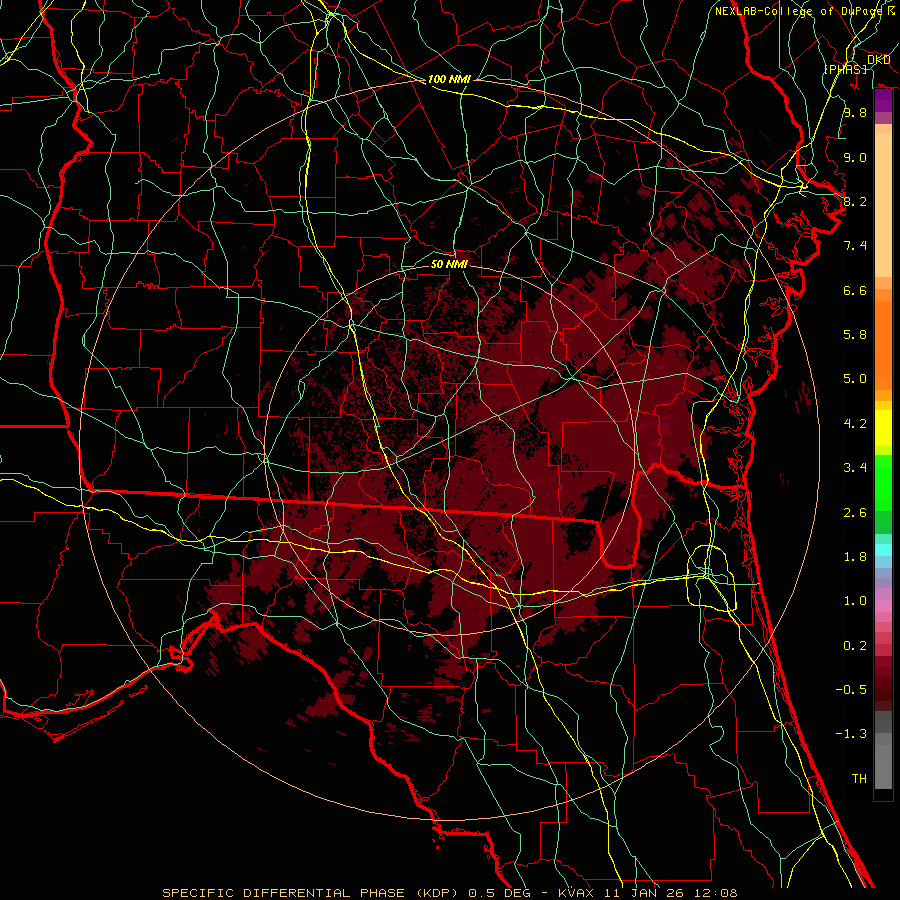The height and width of the screenshot is (900, 900).
Task: Pick the cyan swatch on the color scale
Action: (883, 549)
